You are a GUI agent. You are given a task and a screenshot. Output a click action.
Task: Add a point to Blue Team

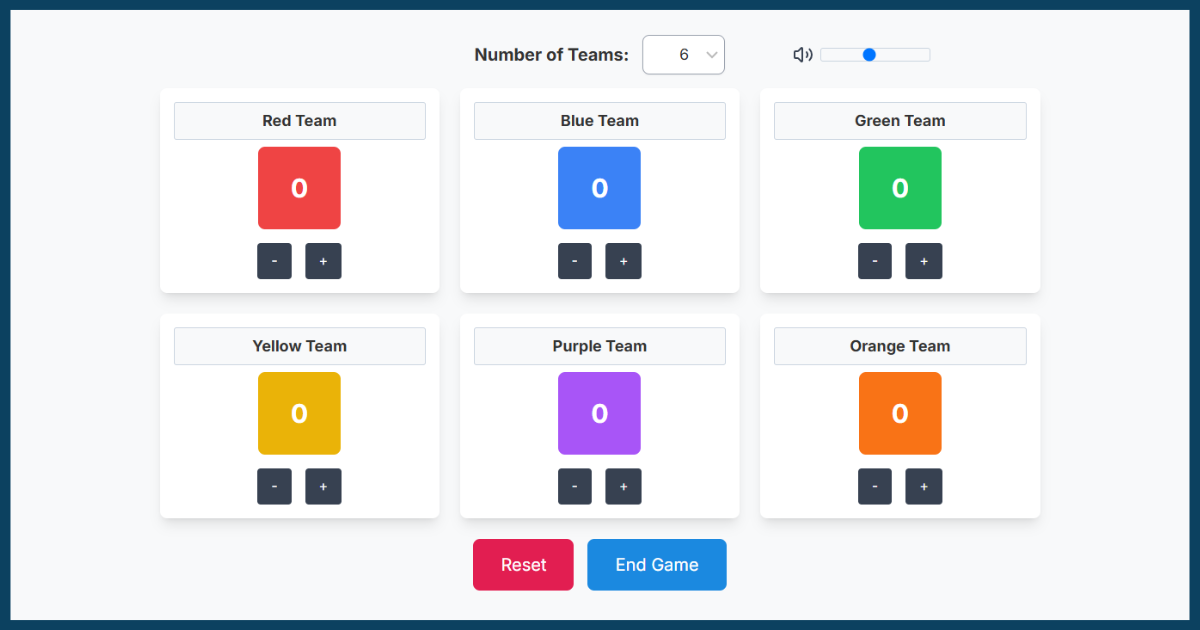[x=623, y=261]
